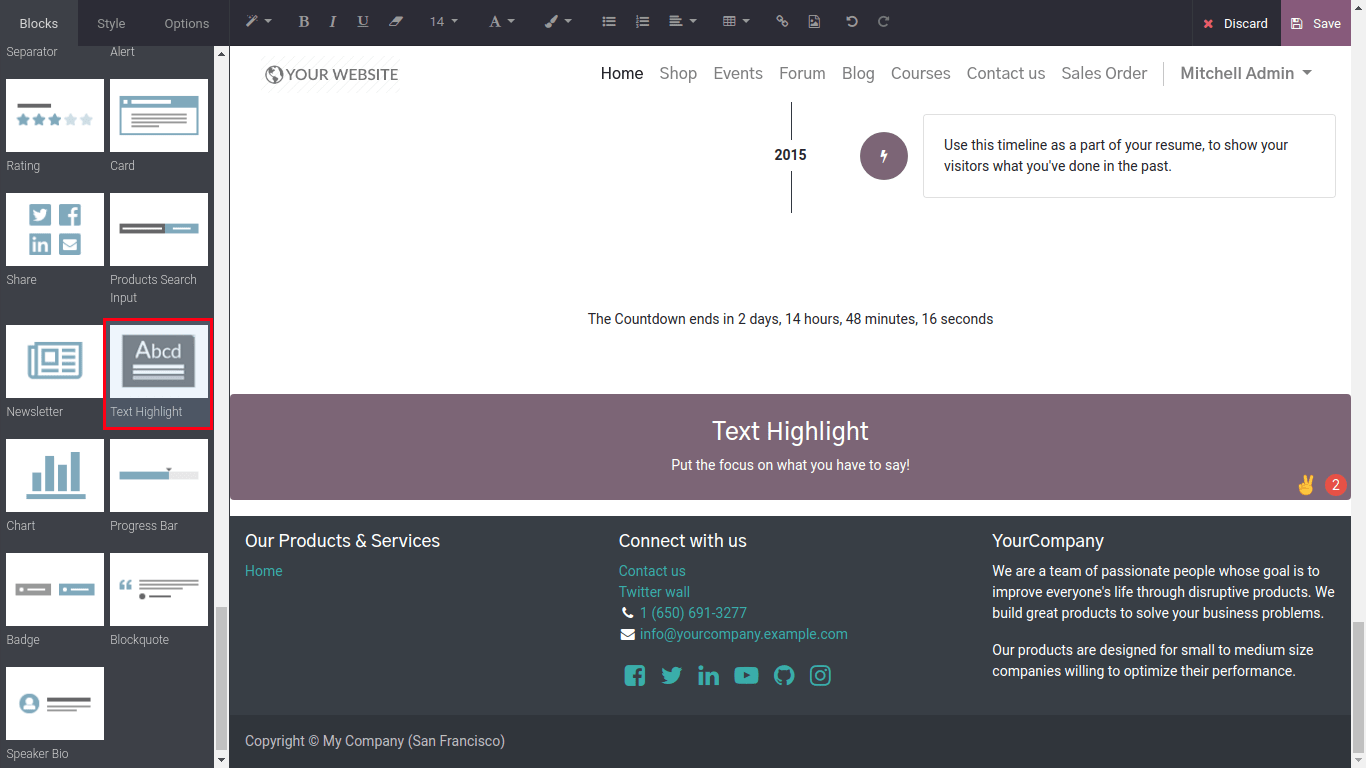Select the Text Highlight block thumbnail

click(159, 362)
